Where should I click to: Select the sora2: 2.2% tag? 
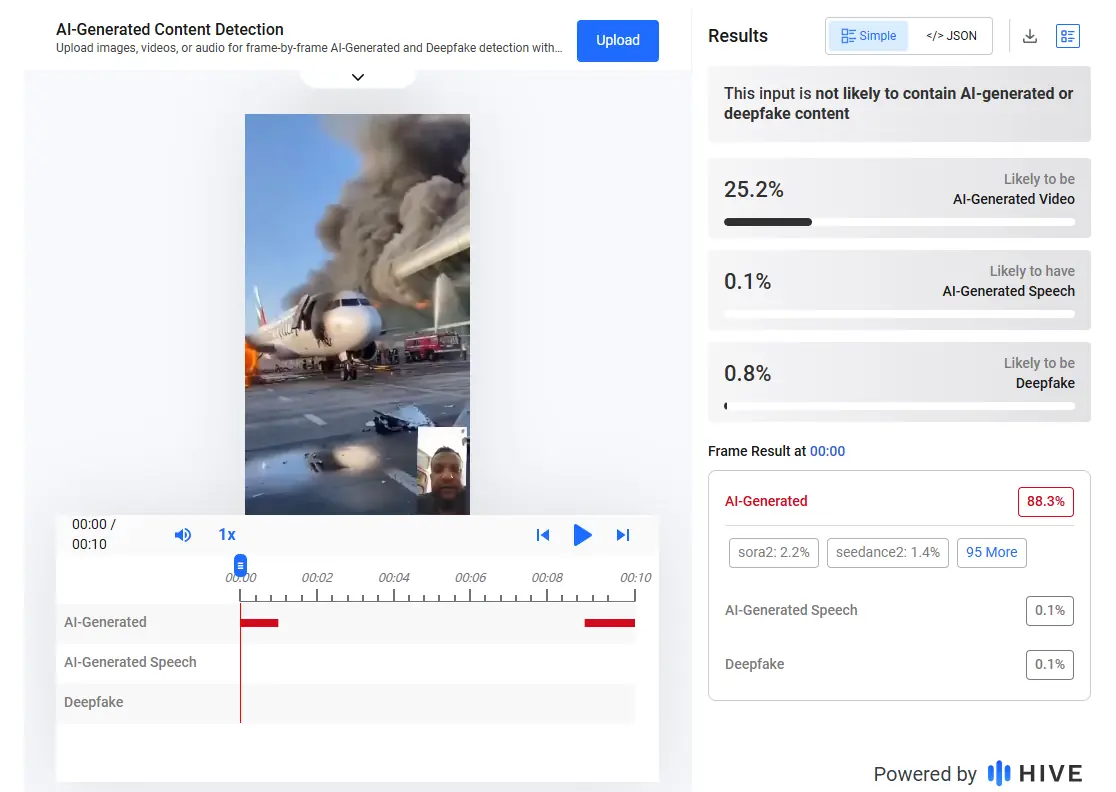coord(774,552)
